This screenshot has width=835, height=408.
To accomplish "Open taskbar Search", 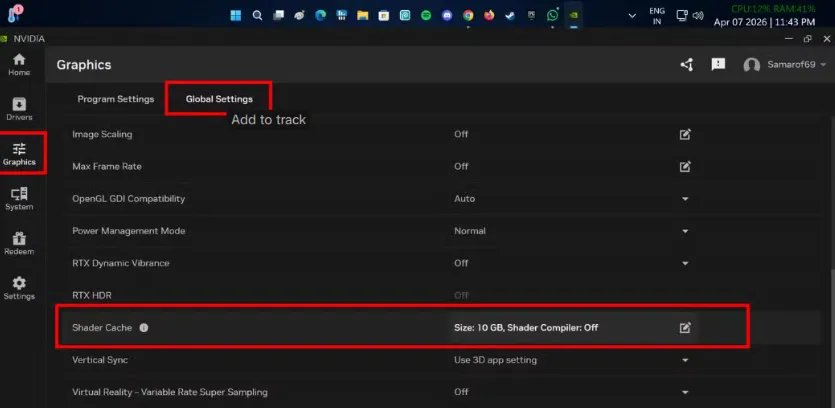I will pyautogui.click(x=257, y=15).
